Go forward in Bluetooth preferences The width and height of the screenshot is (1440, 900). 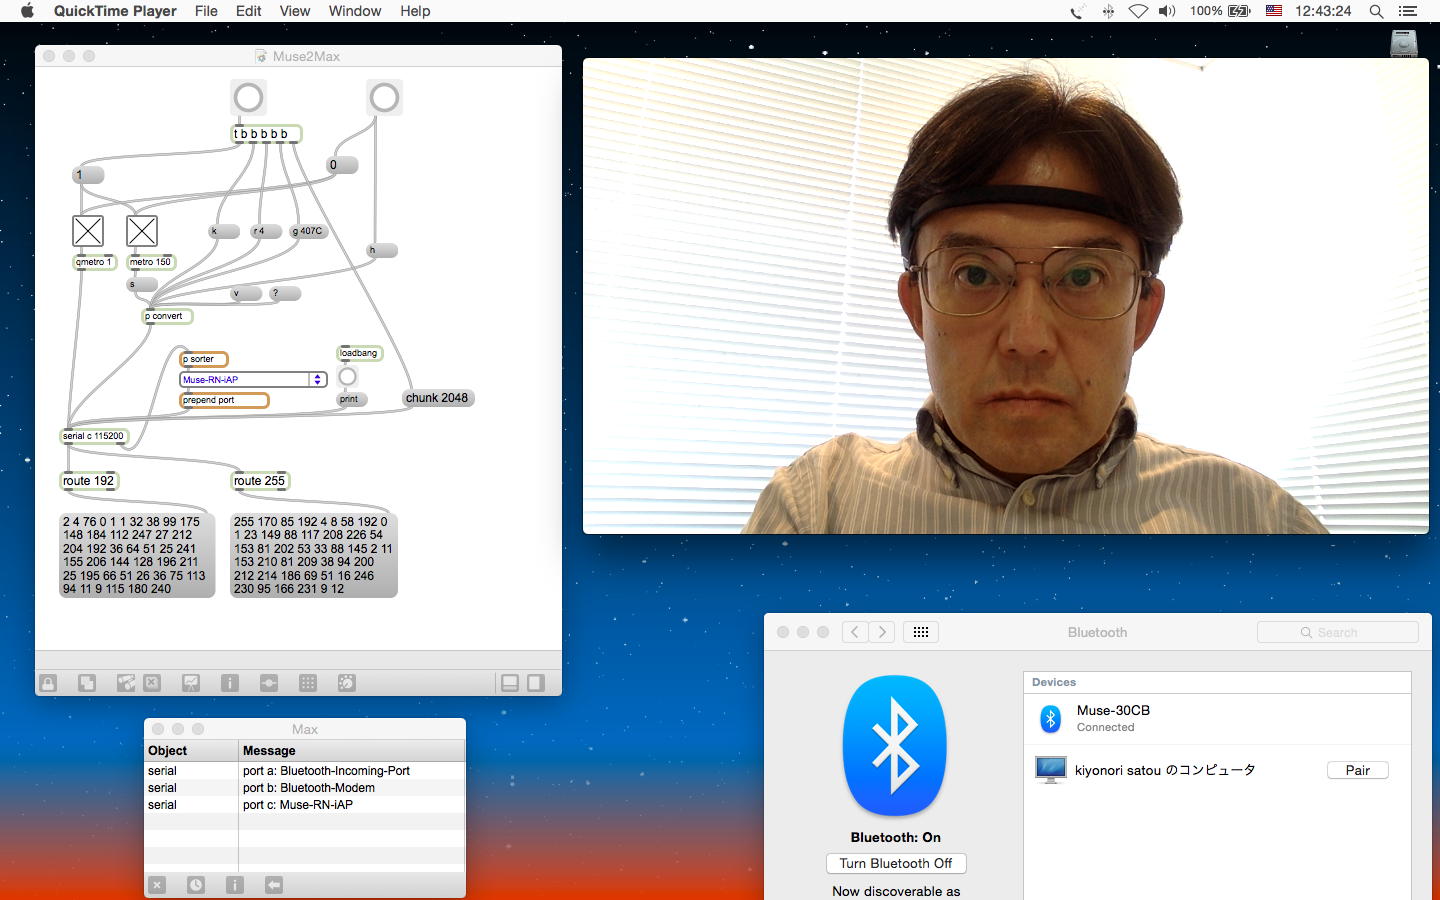coord(882,632)
